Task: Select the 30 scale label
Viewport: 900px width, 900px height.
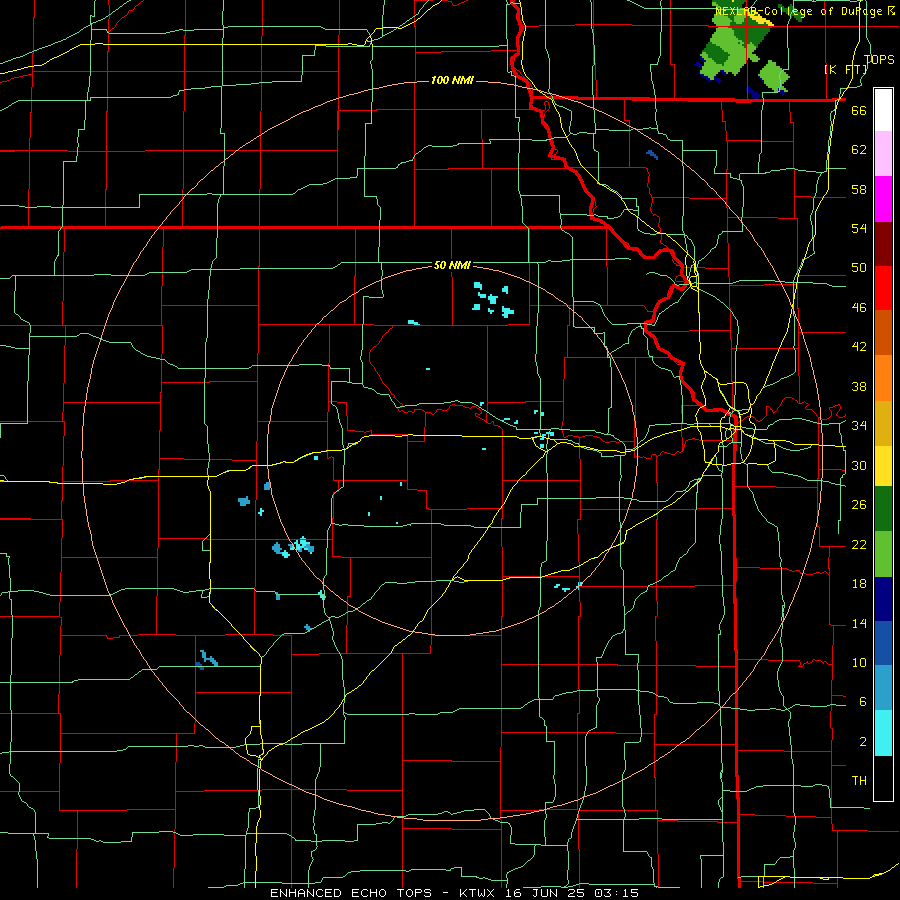Action: point(859,465)
